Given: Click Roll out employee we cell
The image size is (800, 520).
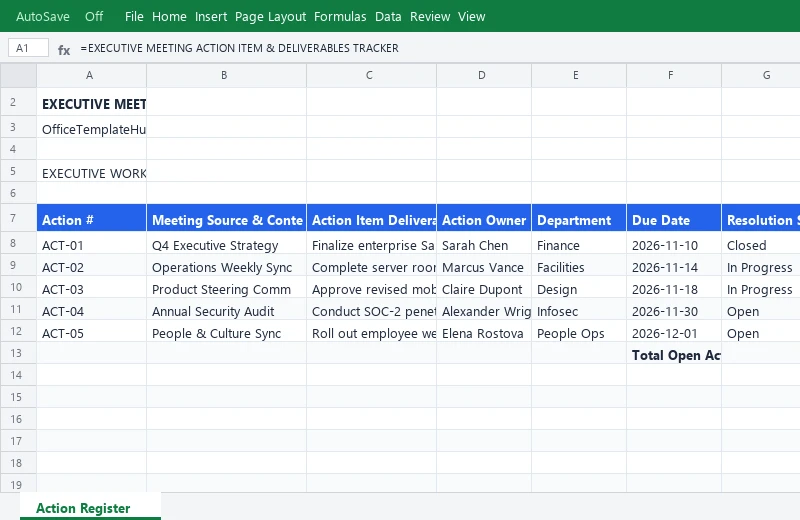Looking at the screenshot, I should pyautogui.click(x=371, y=333).
